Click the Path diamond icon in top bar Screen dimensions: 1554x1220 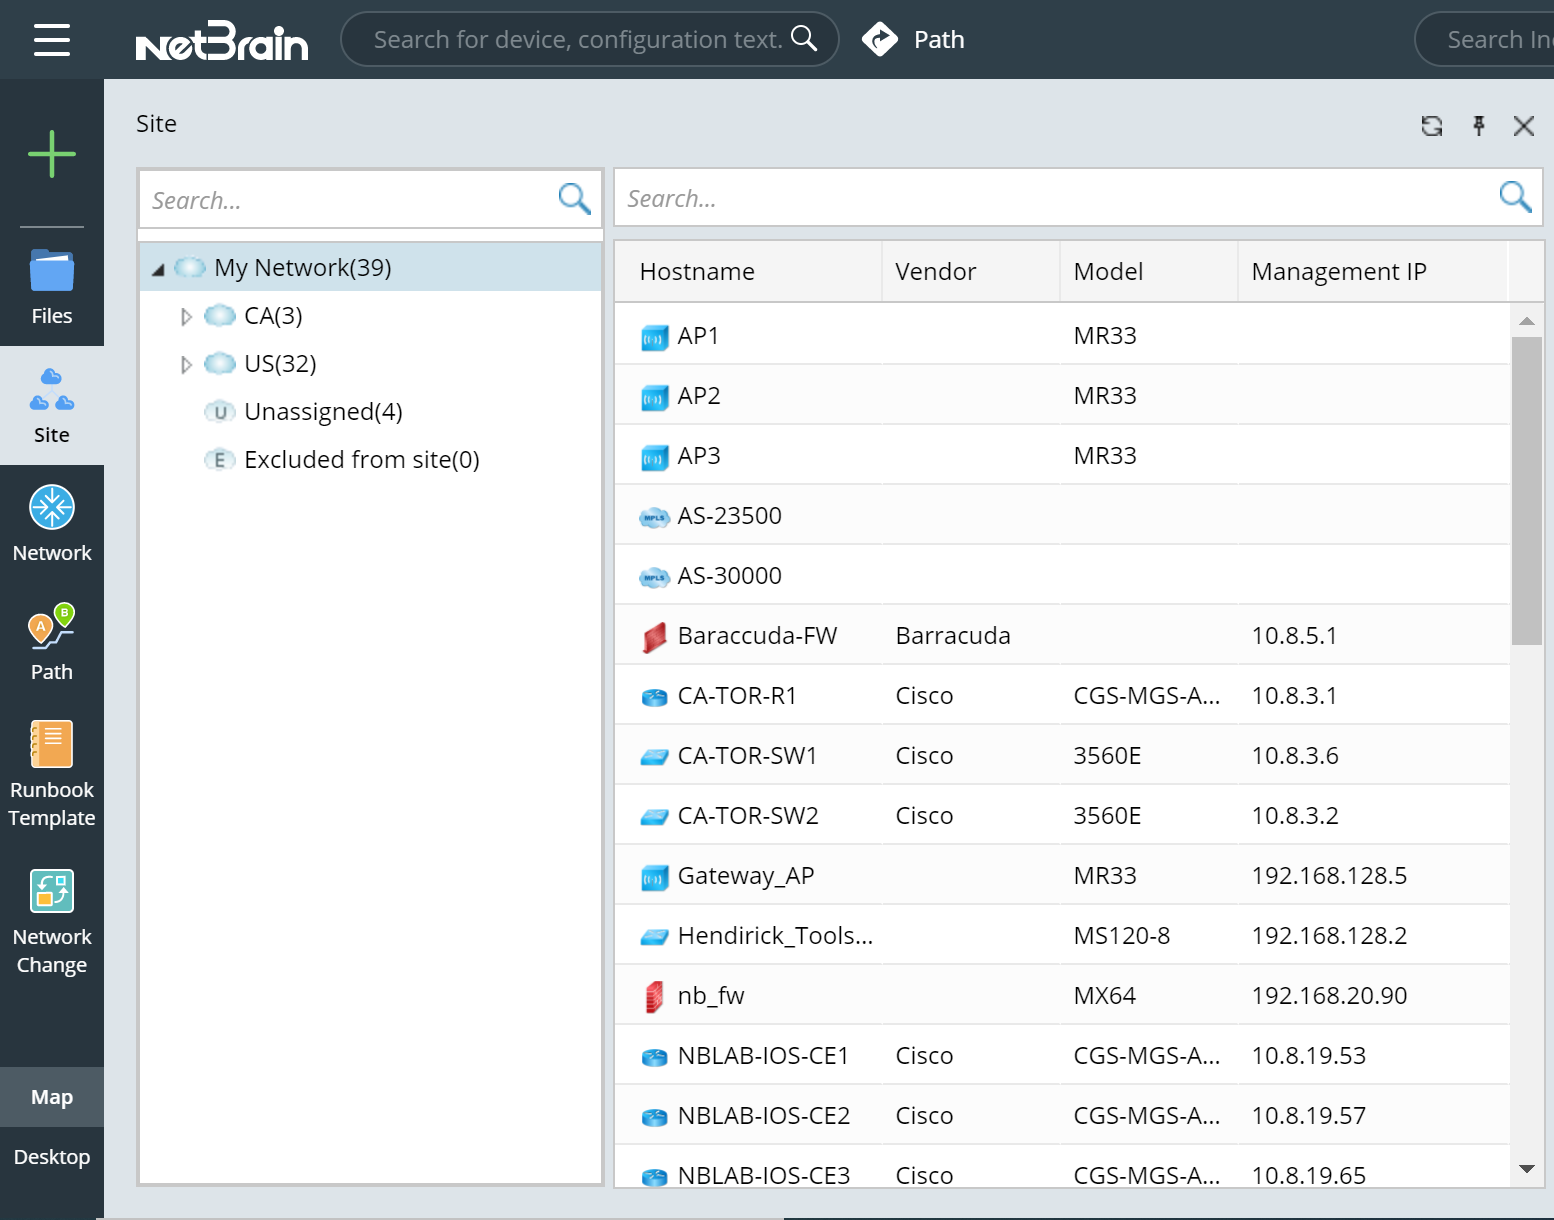[x=880, y=40]
